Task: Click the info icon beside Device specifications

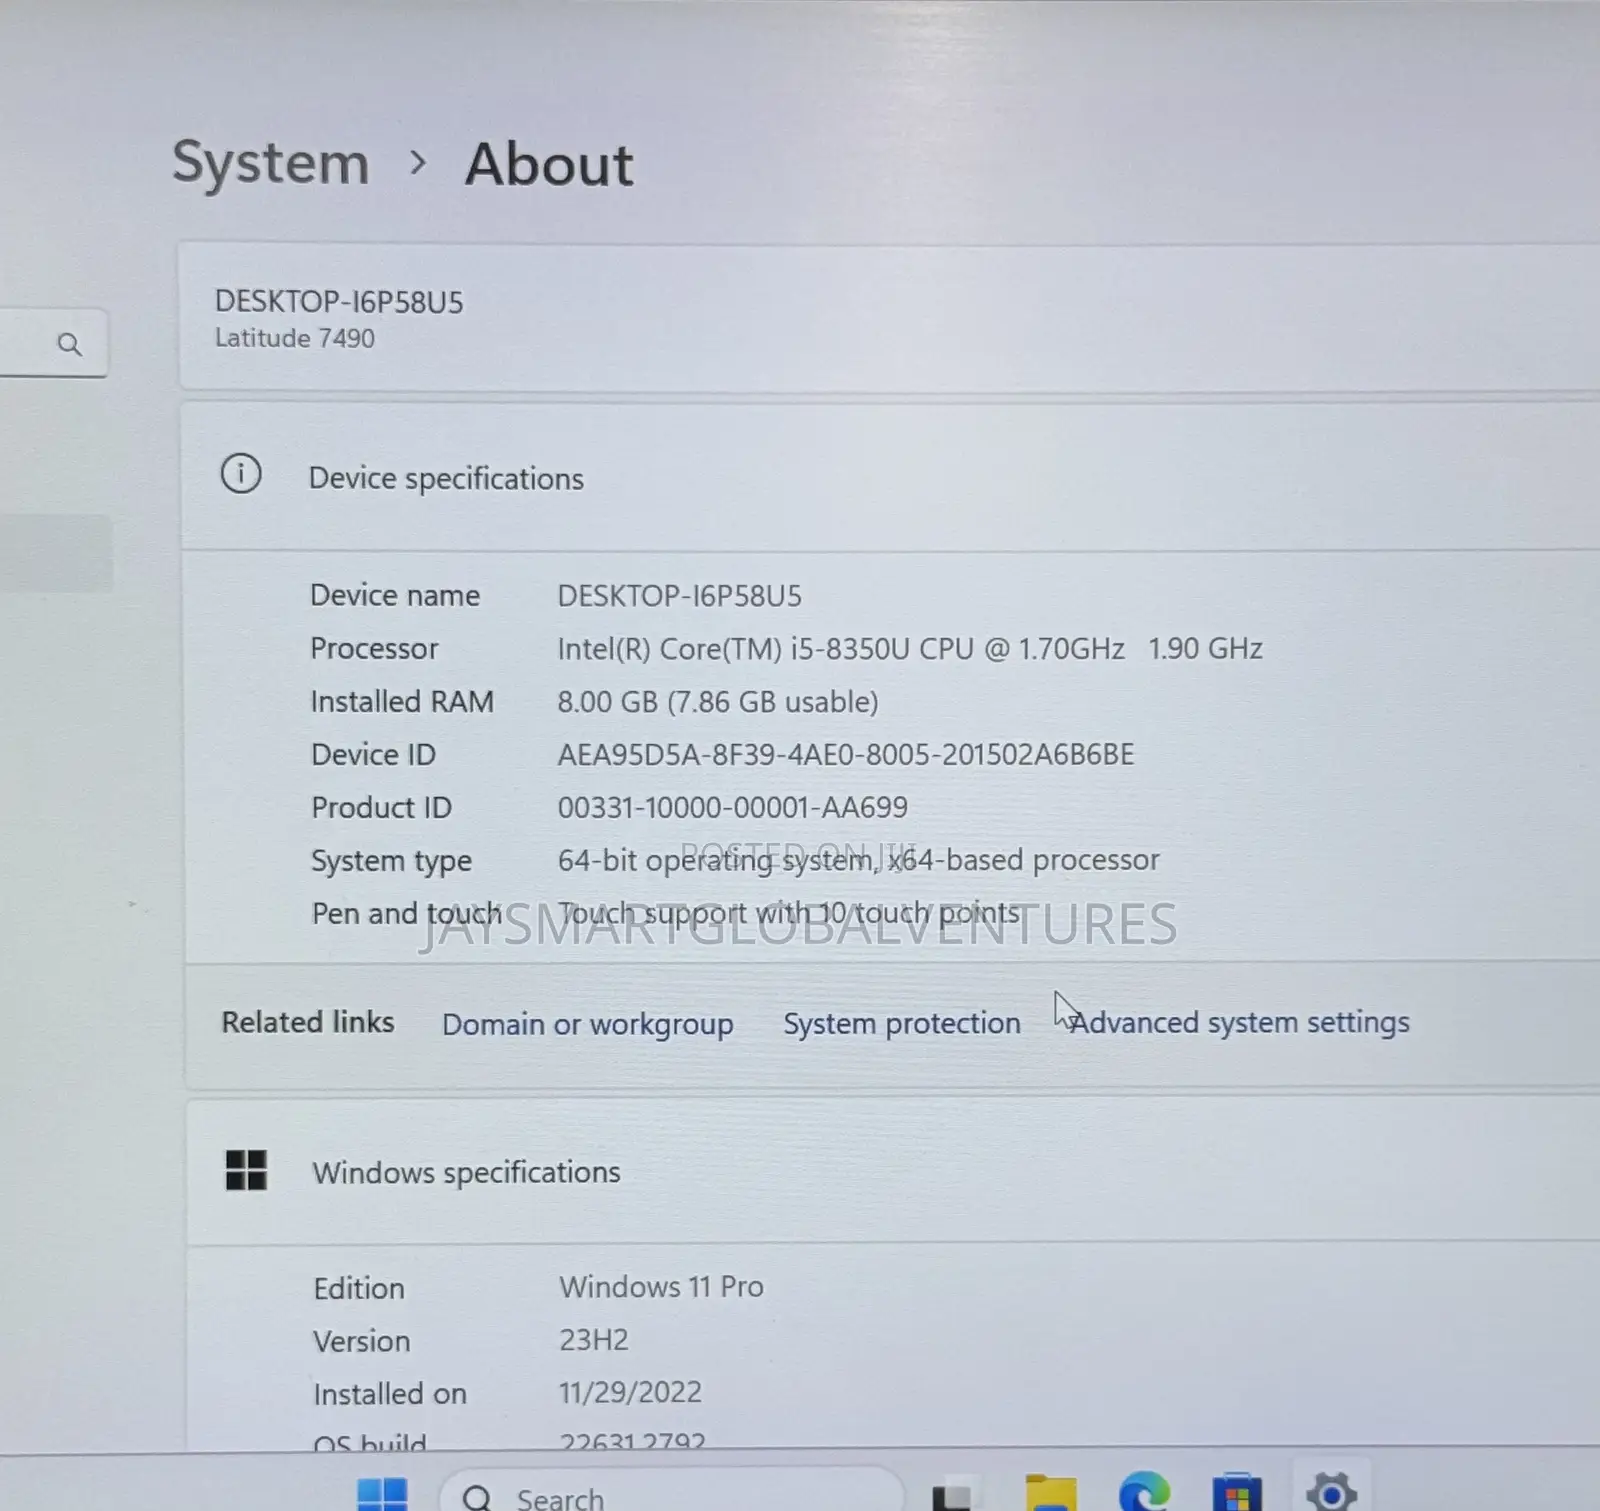Action: pos(241,473)
